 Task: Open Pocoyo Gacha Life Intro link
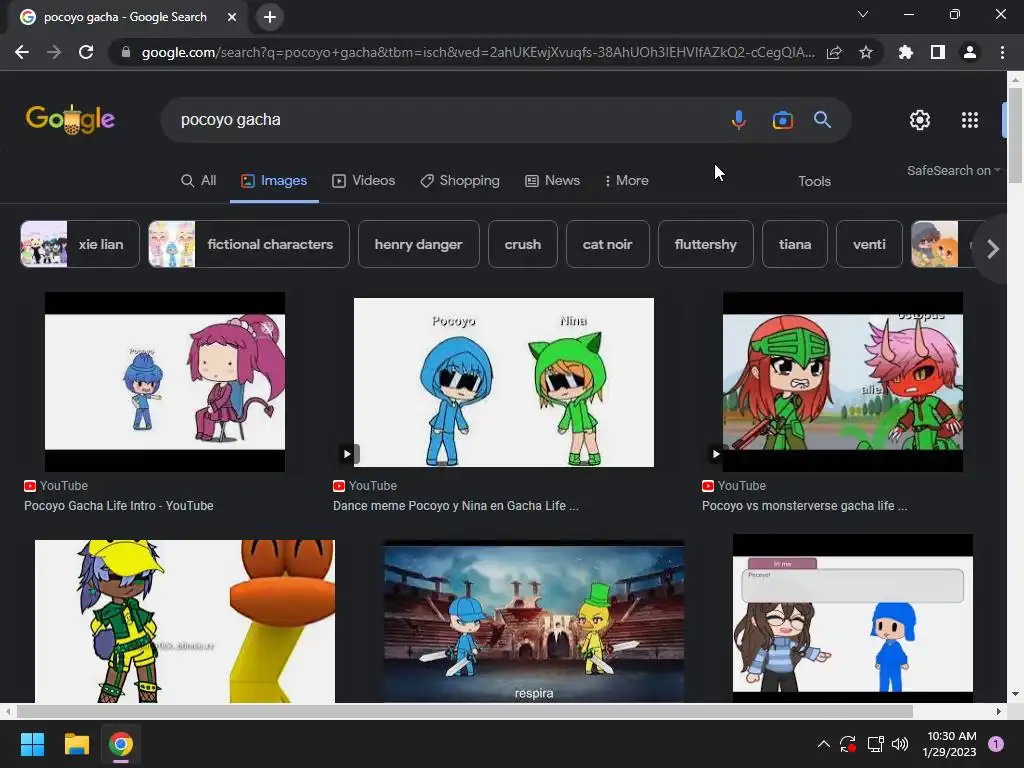click(x=119, y=505)
